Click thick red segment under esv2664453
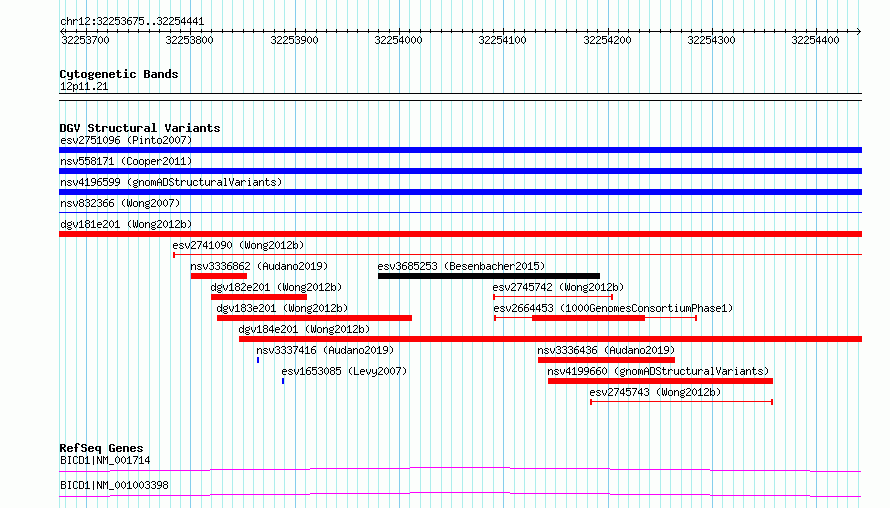The width and height of the screenshot is (890, 508). tap(589, 318)
